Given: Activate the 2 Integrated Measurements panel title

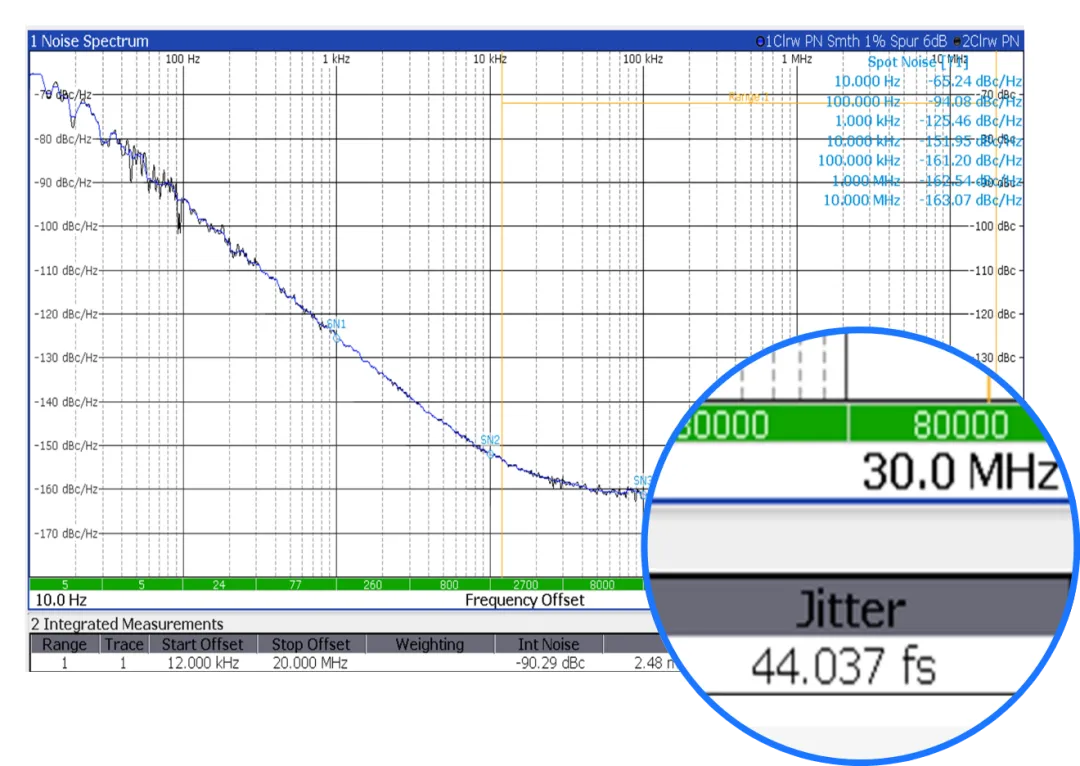Looking at the screenshot, I should tap(127, 624).
